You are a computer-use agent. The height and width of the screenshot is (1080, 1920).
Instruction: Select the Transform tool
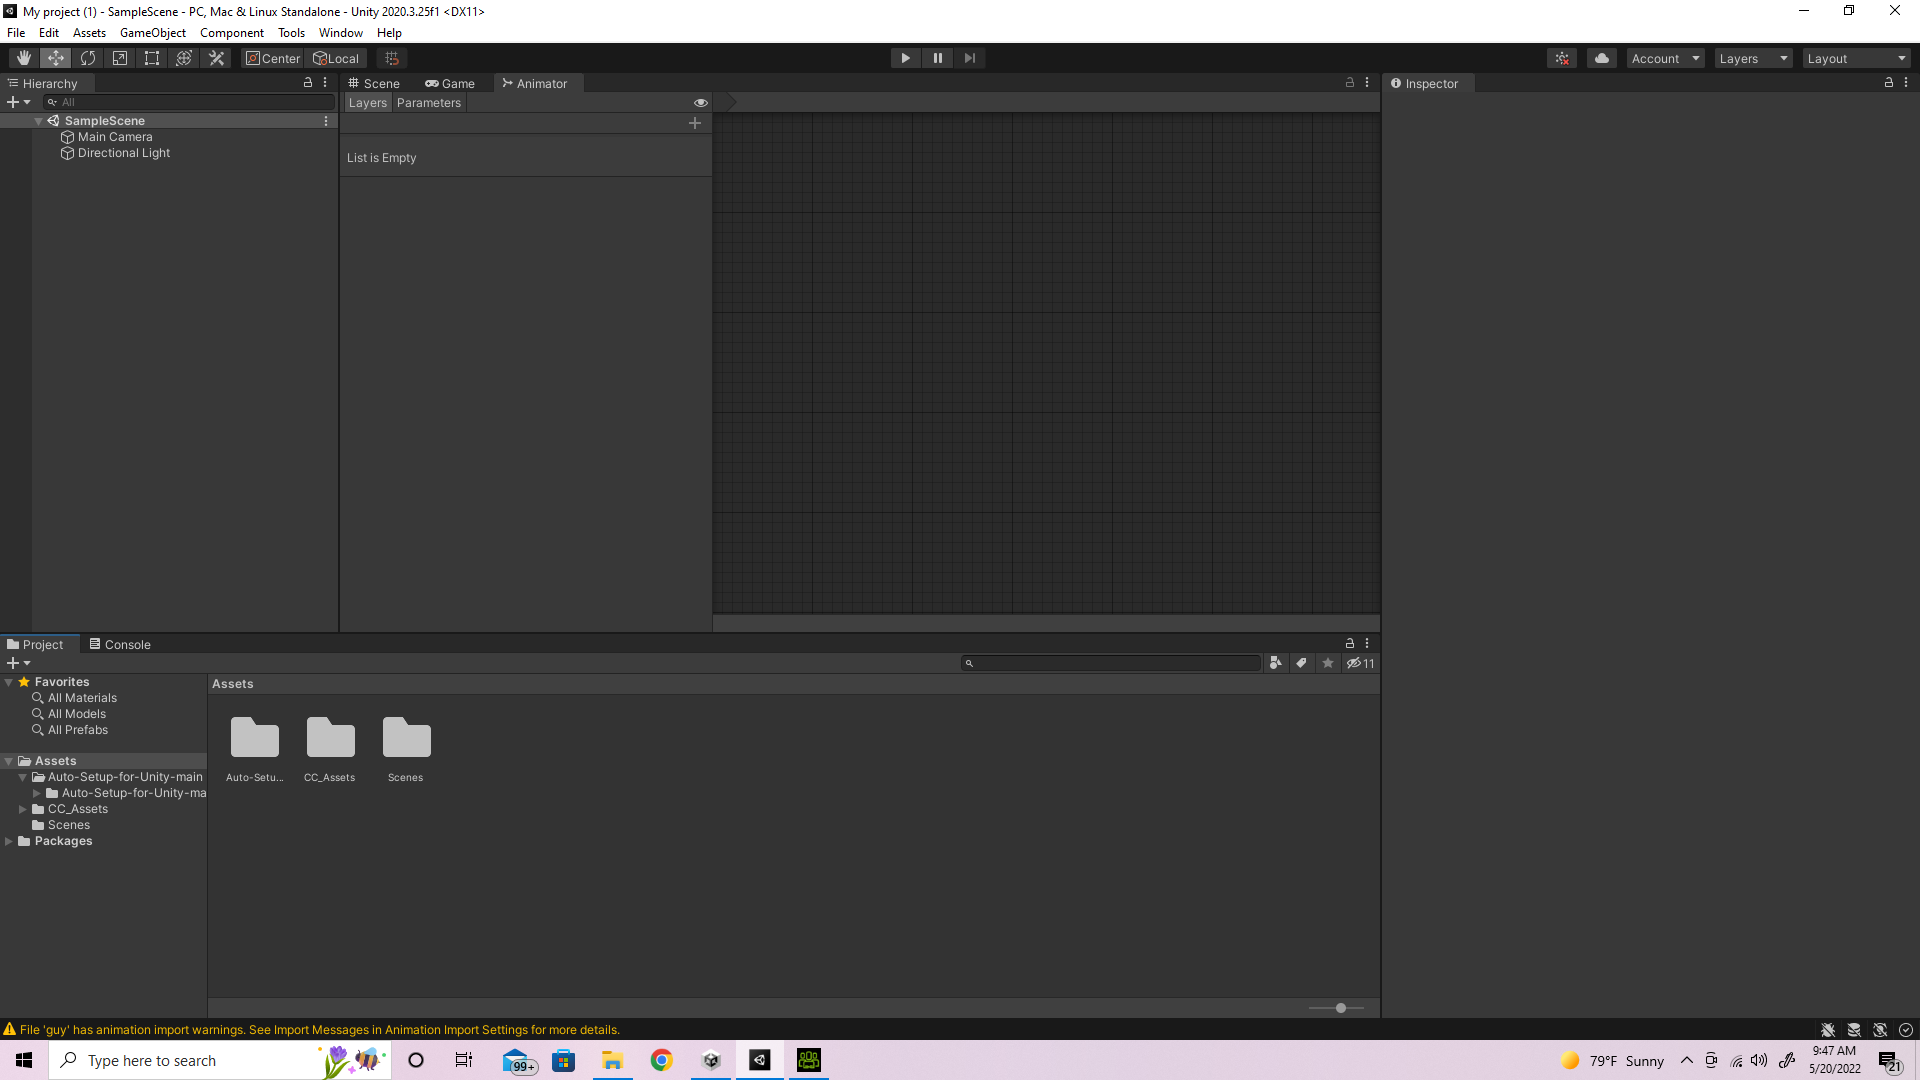[x=184, y=58]
